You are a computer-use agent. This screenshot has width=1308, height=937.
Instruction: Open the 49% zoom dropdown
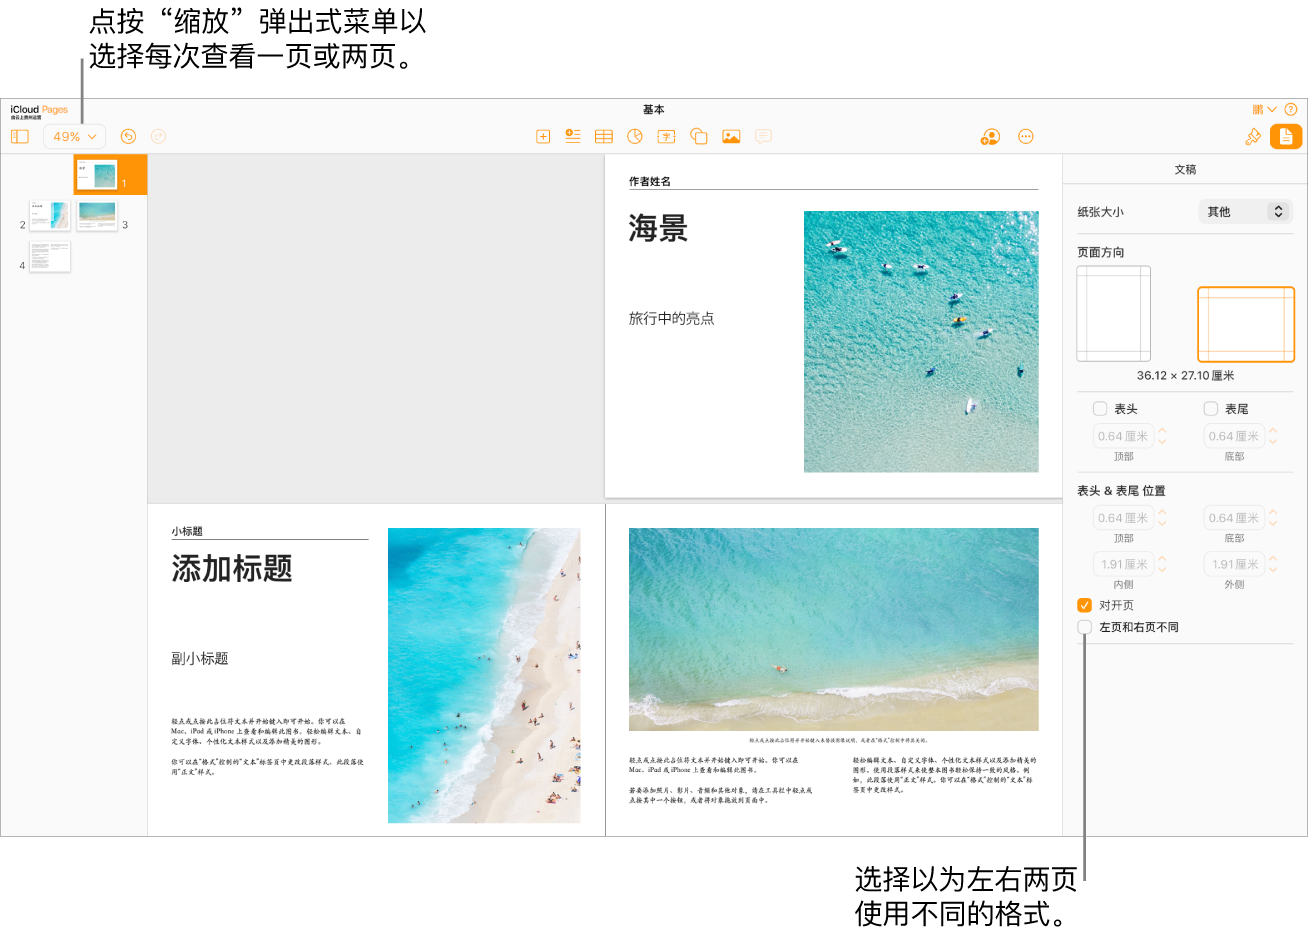click(x=74, y=136)
